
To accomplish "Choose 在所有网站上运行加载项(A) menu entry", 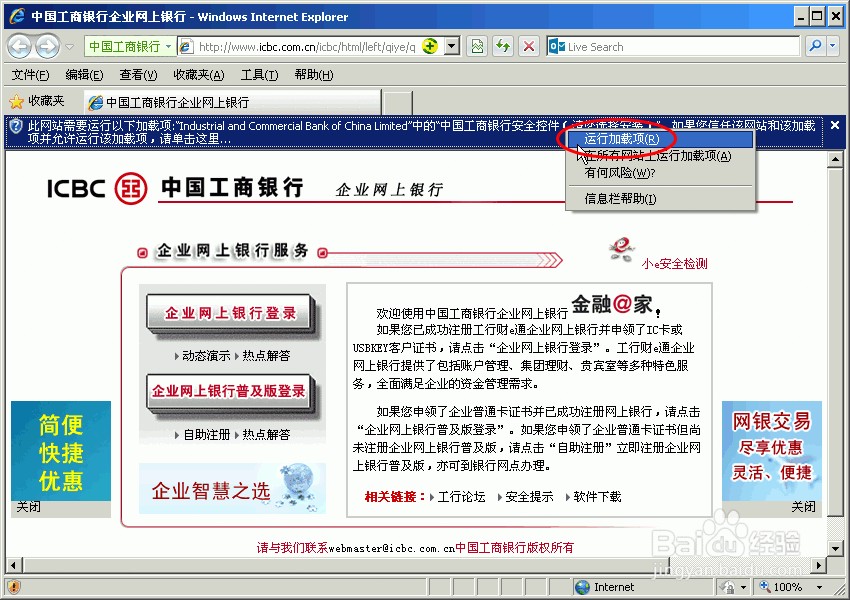I will coord(660,156).
